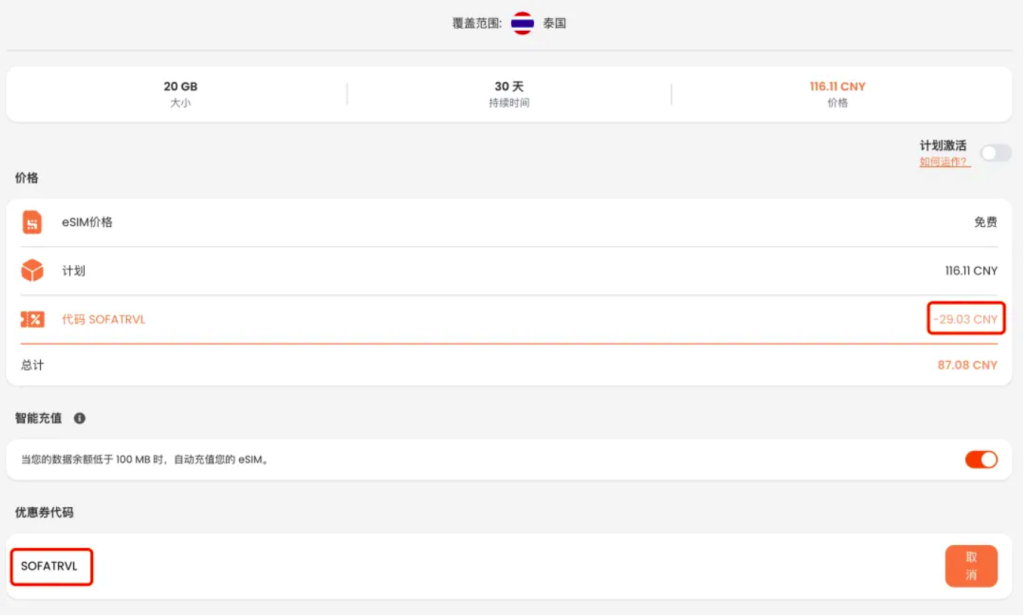Disable the 智能充值 auto top-up toggle
The image size is (1024, 616).
pos(981,460)
